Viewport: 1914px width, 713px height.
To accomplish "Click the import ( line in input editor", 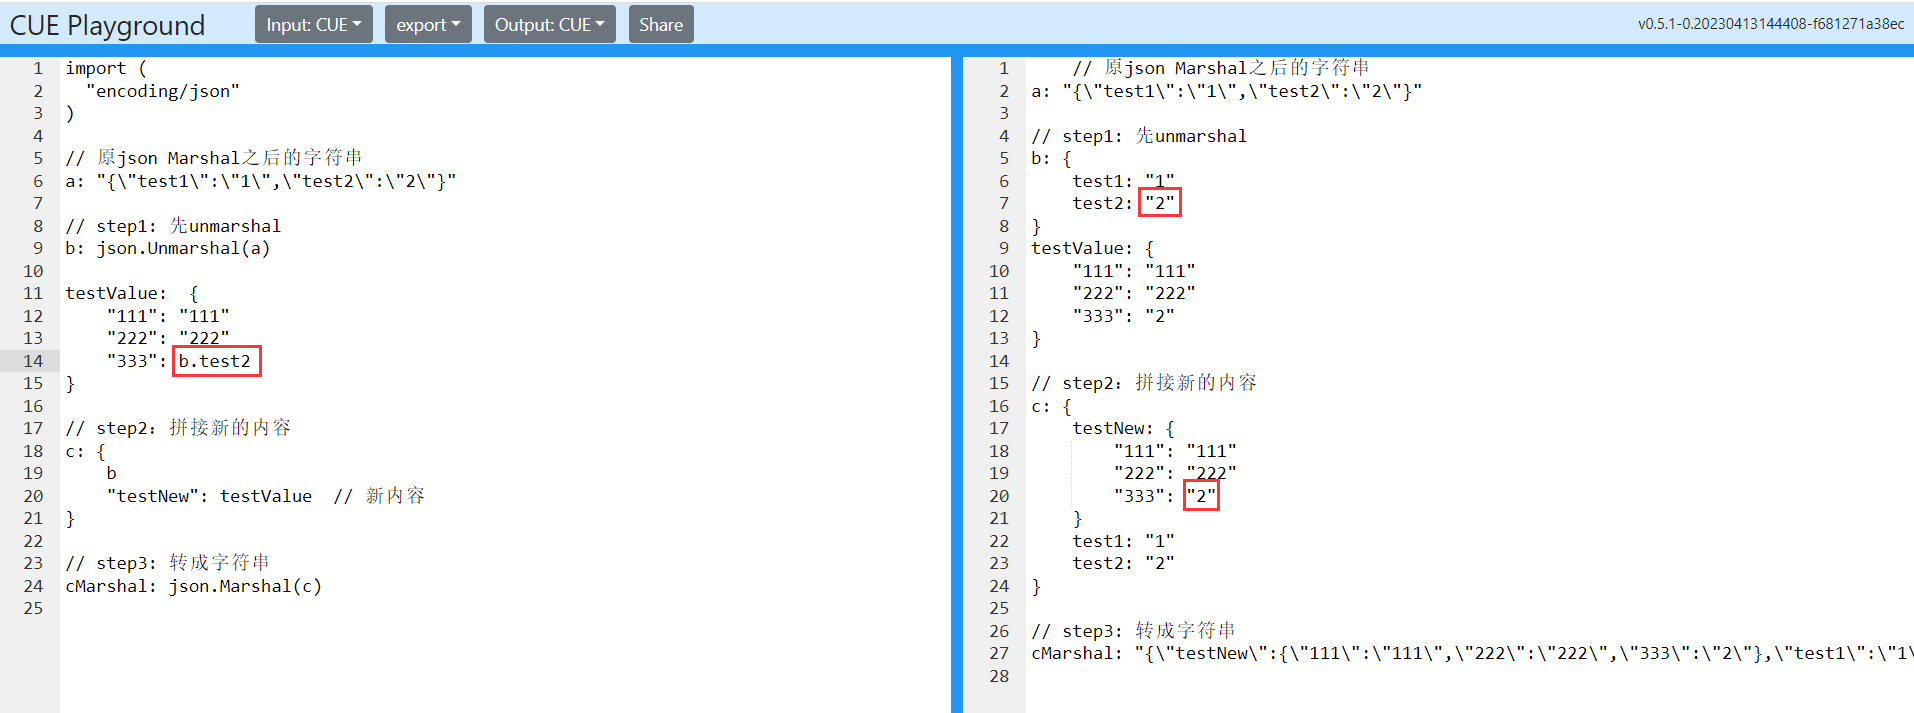I will (106, 68).
